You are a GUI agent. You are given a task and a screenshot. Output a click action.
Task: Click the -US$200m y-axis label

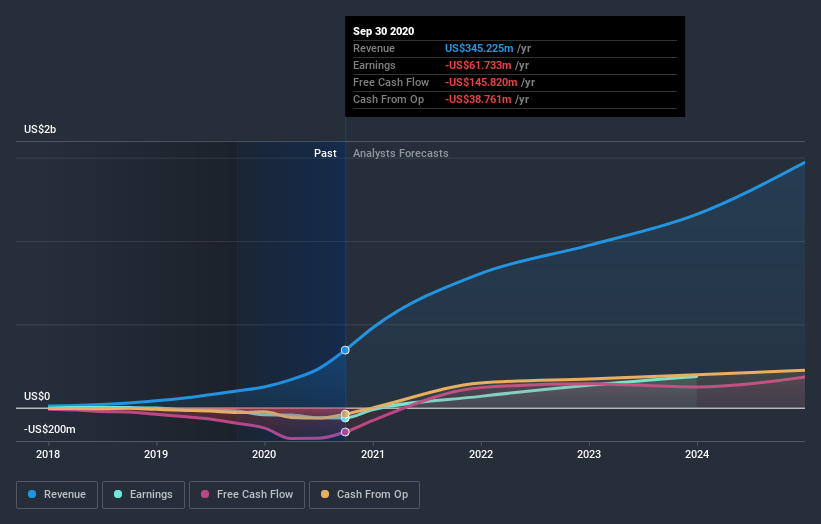pos(49,429)
